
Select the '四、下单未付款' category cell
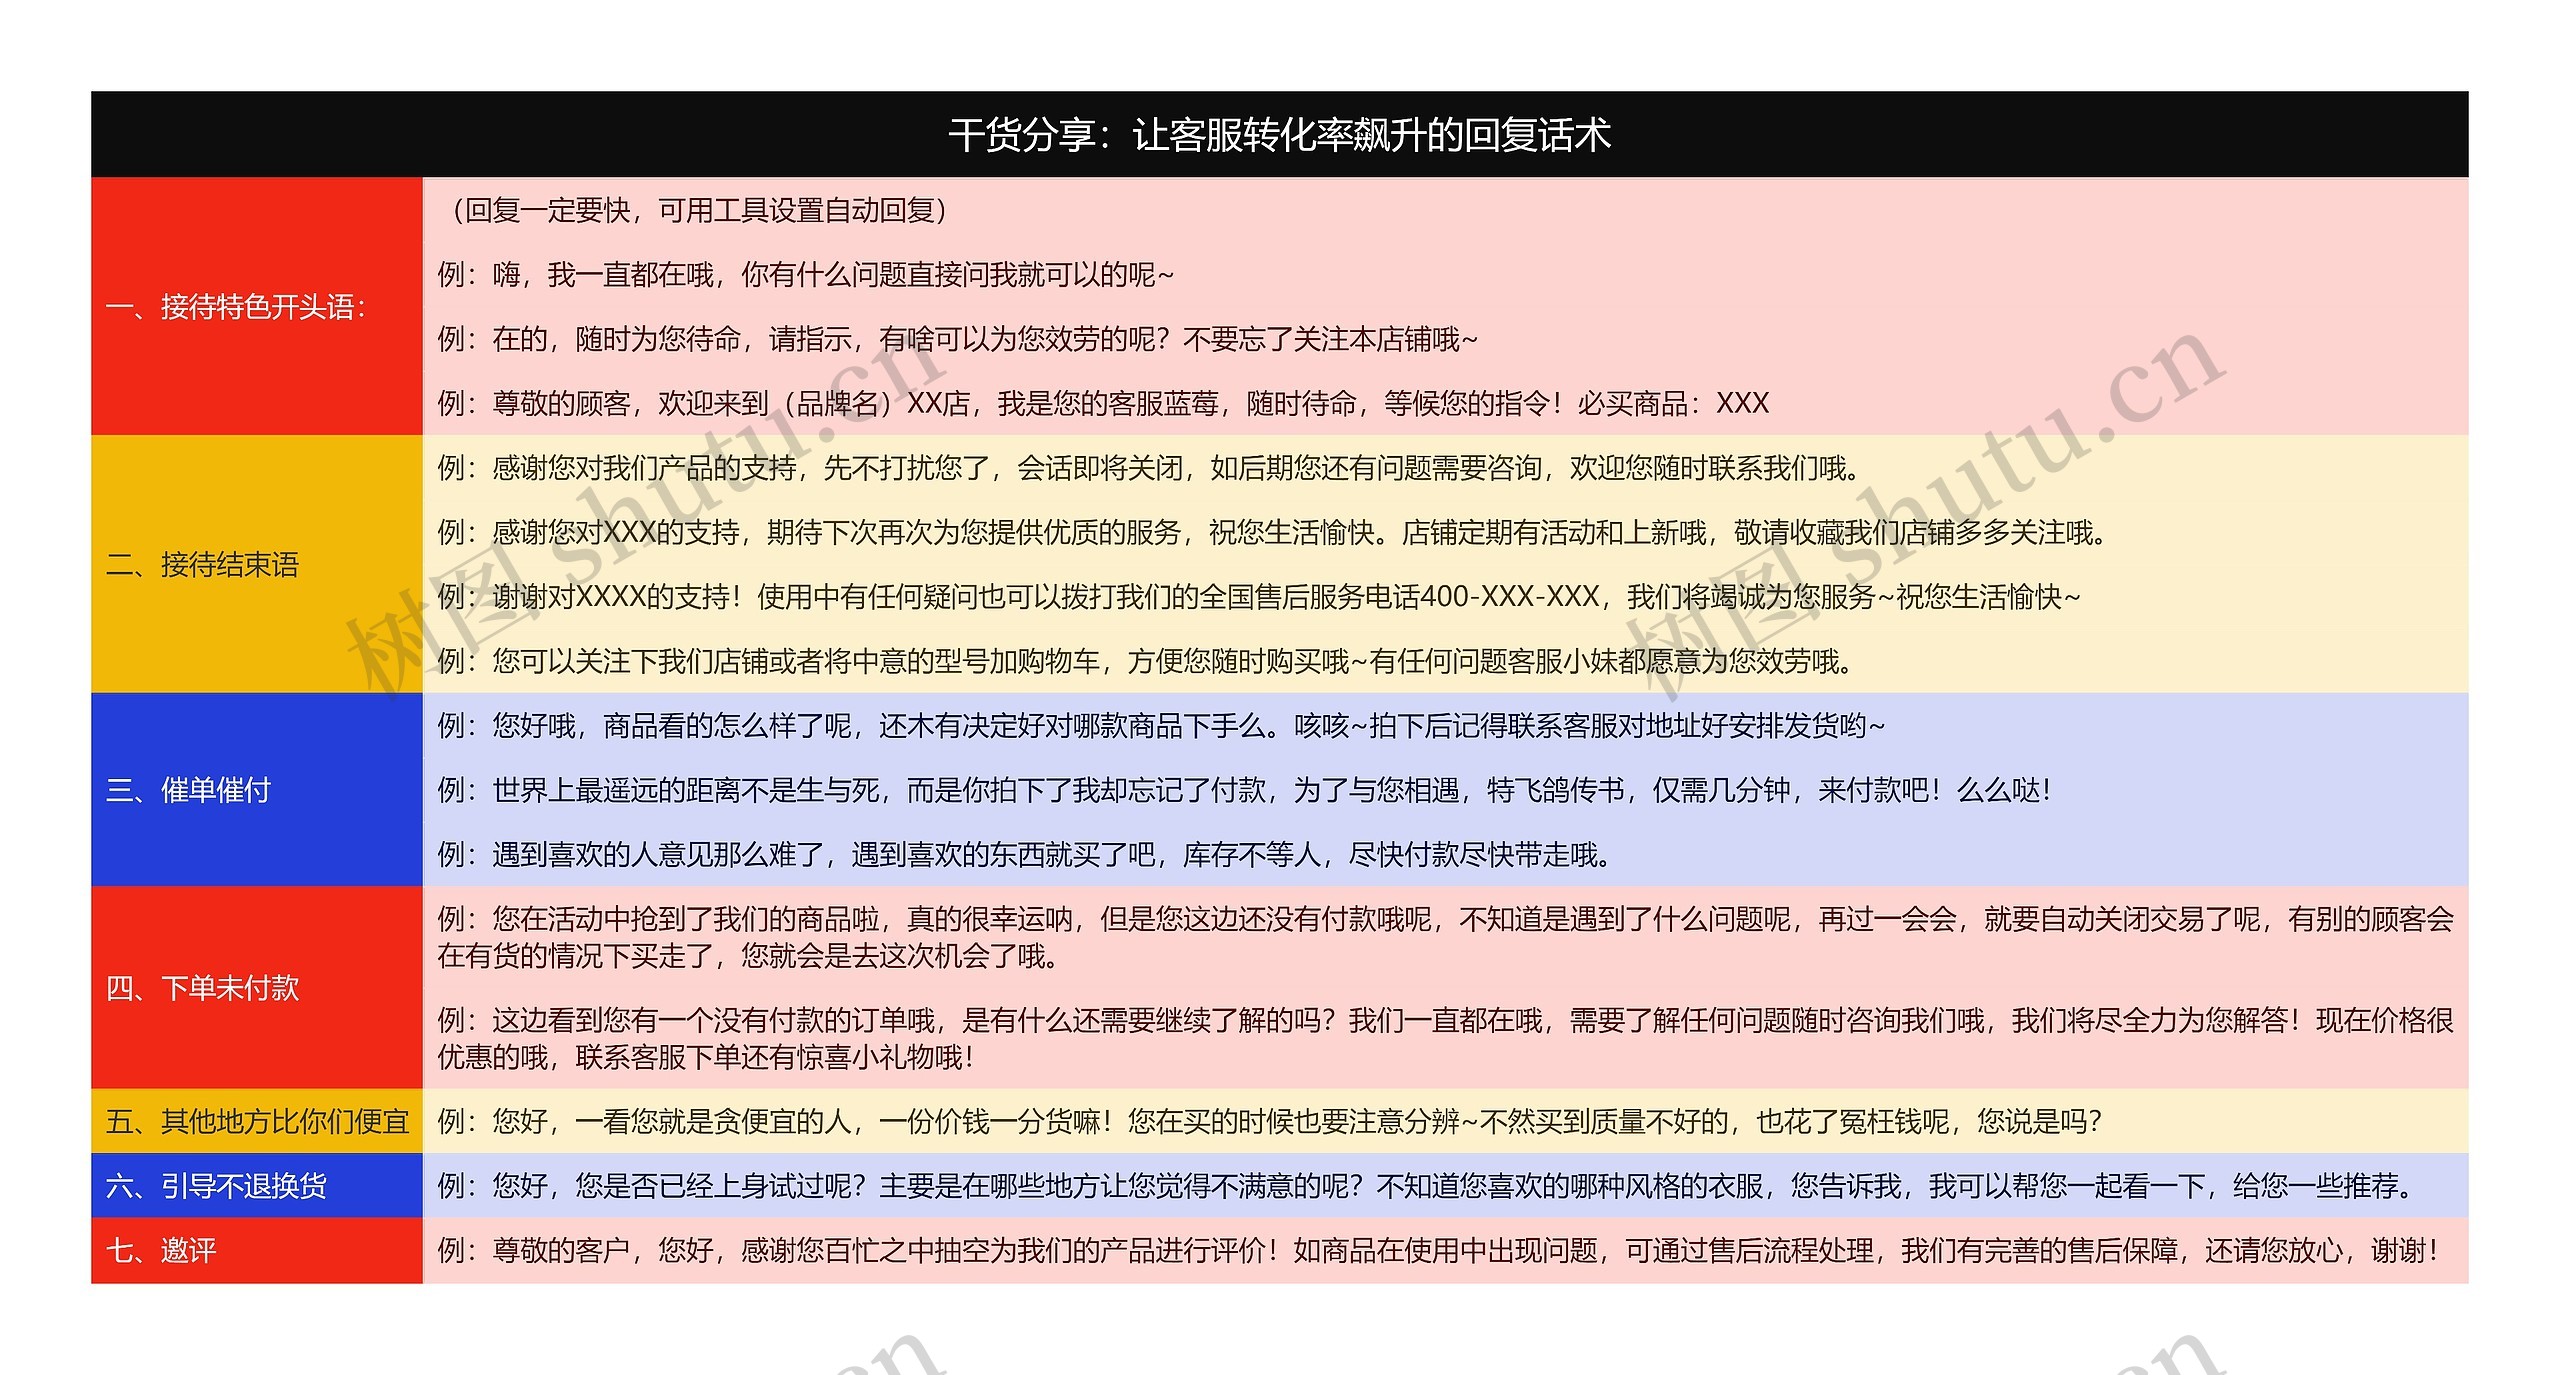click(257, 988)
